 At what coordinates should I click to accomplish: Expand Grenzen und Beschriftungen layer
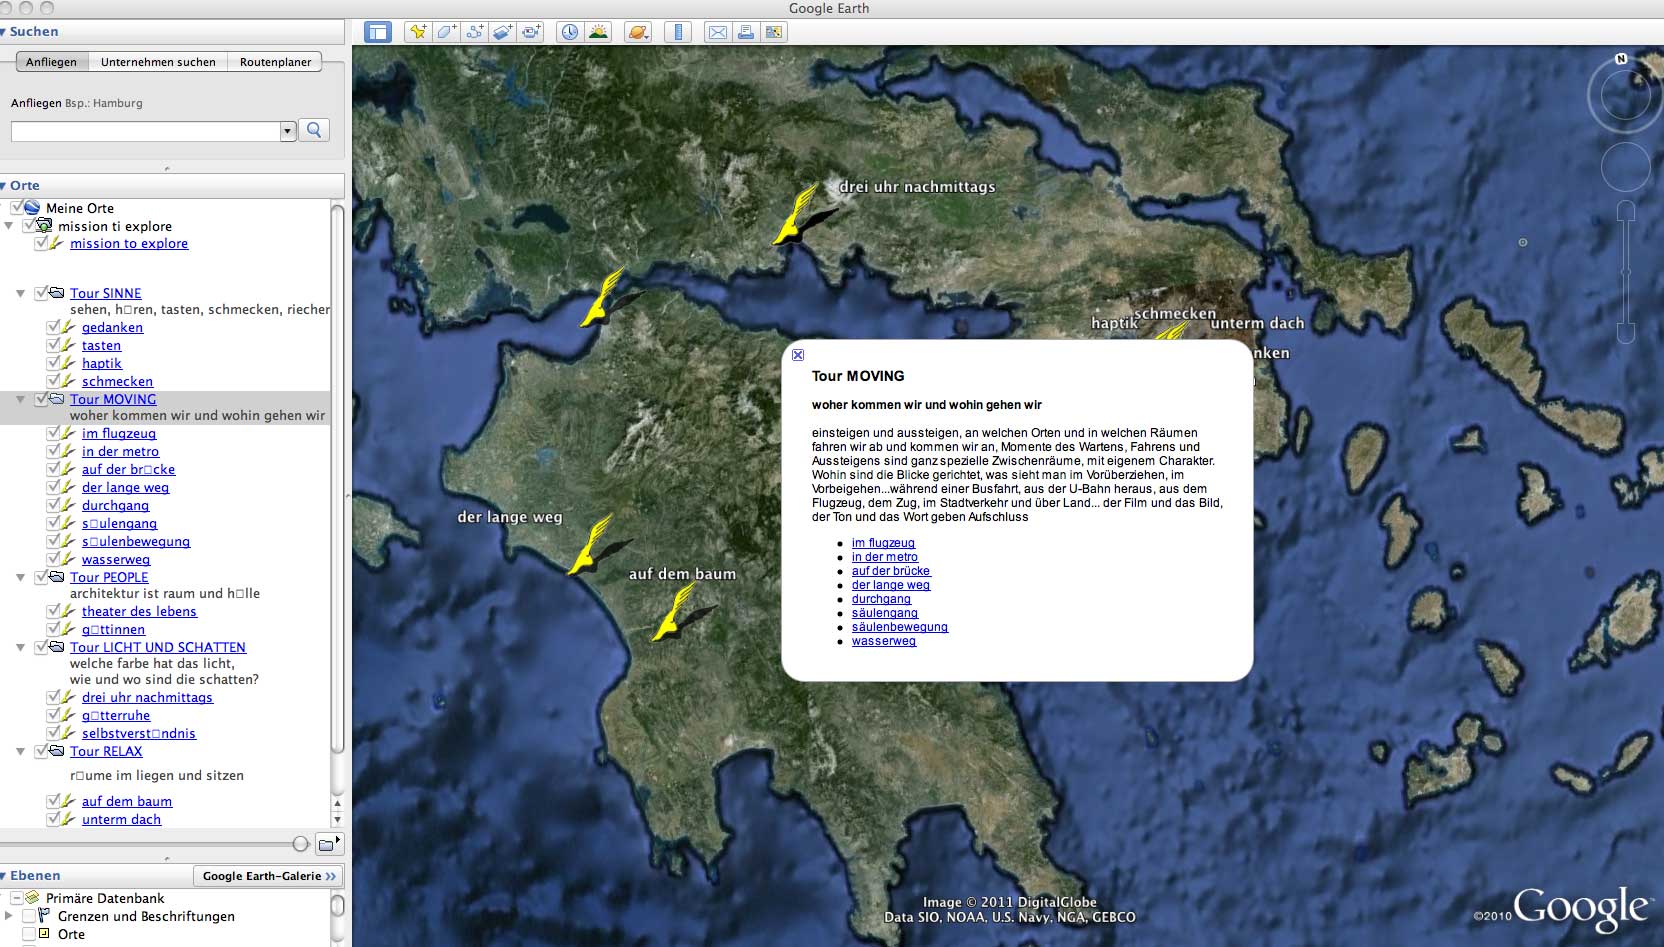click(x=9, y=916)
